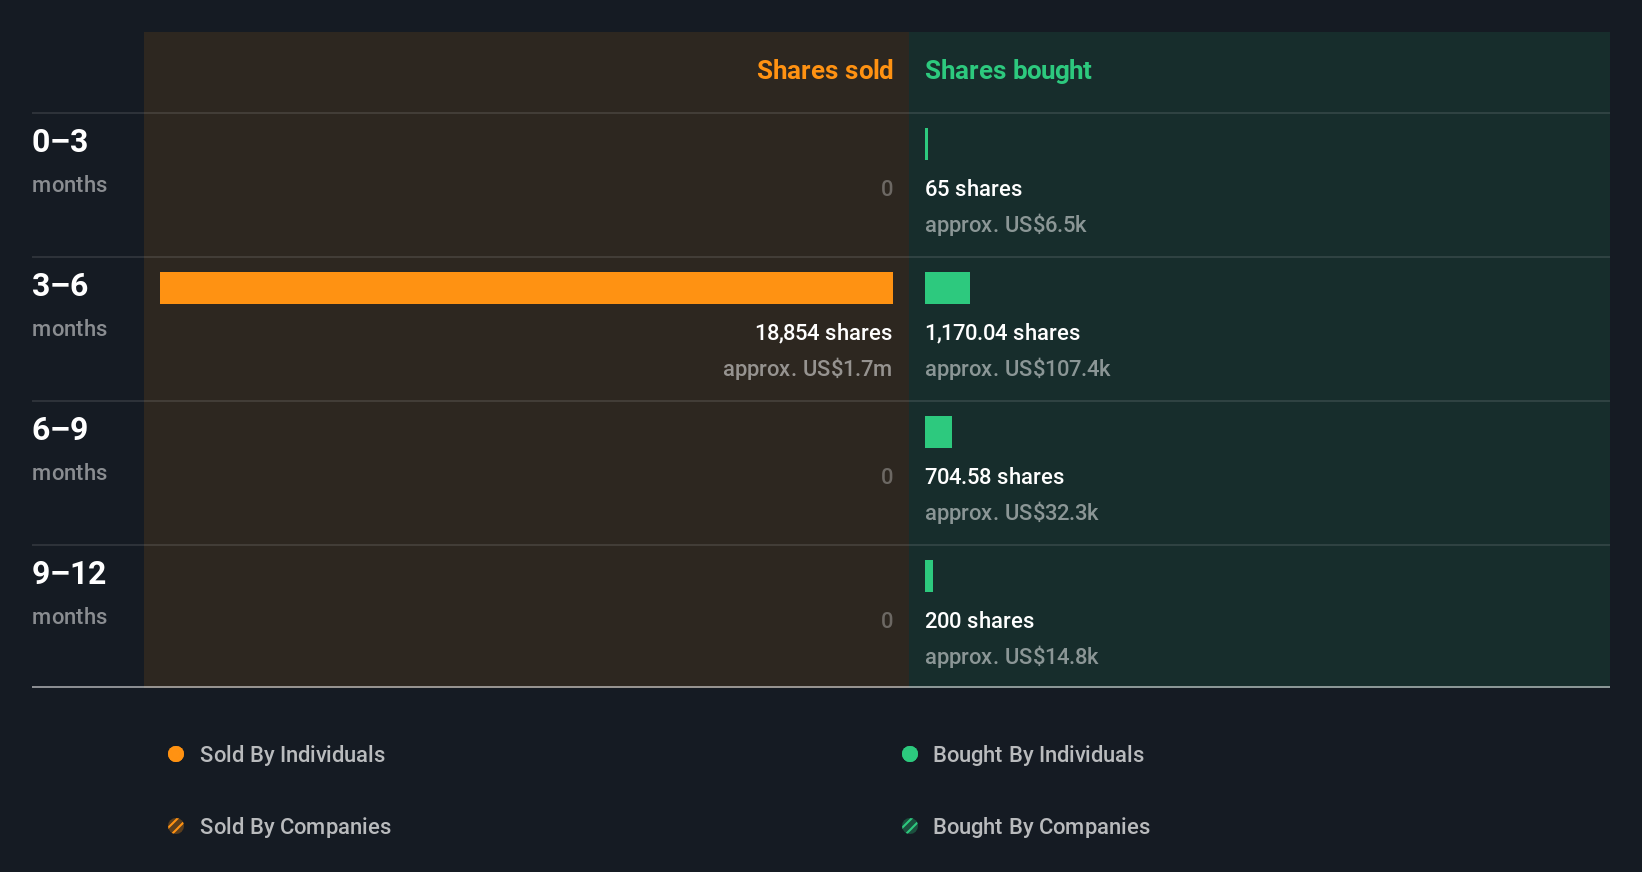Click the striped Bought By Companies legend icon

pos(910,826)
